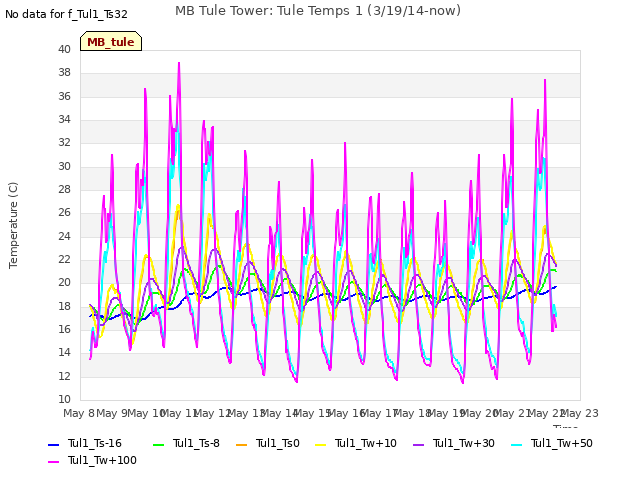
Task: Click the 32 y-axis tick label
Action: point(64,143)
